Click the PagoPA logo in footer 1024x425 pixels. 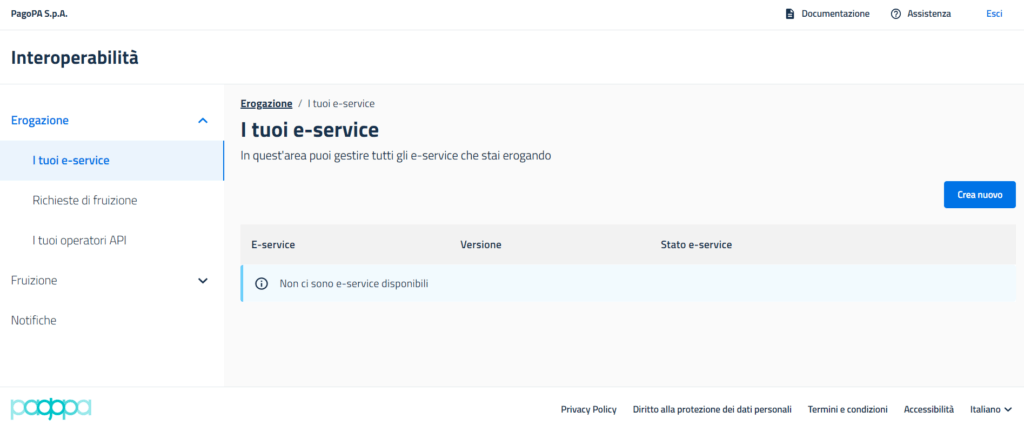[x=51, y=408]
